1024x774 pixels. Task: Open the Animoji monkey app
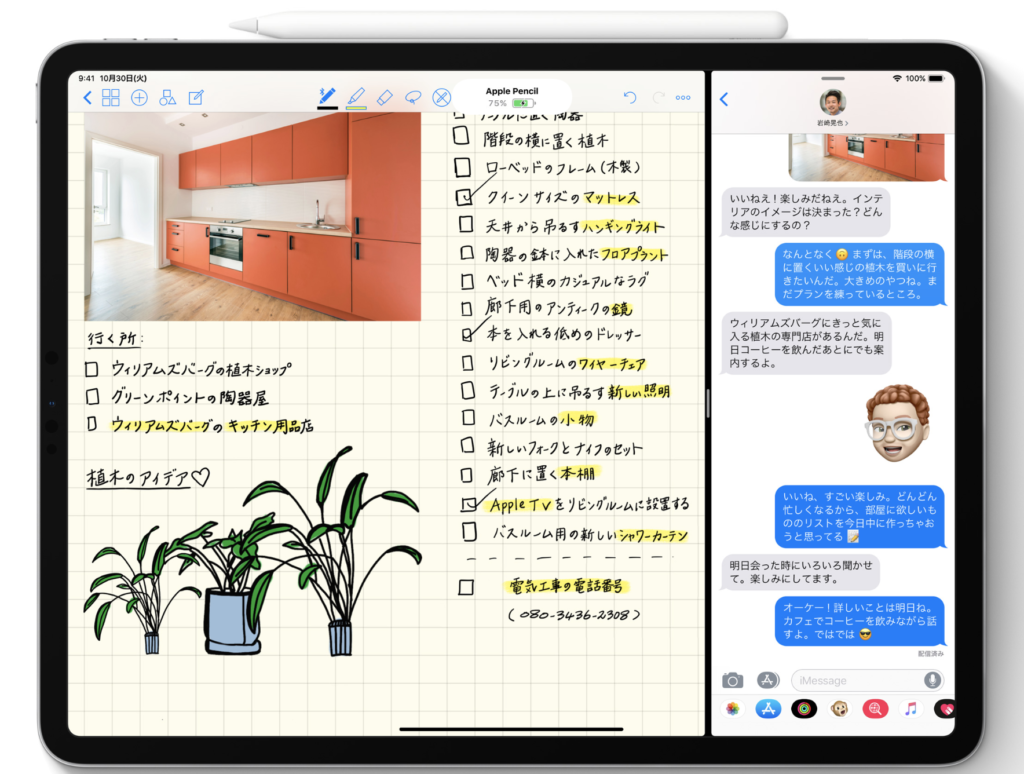[839, 708]
